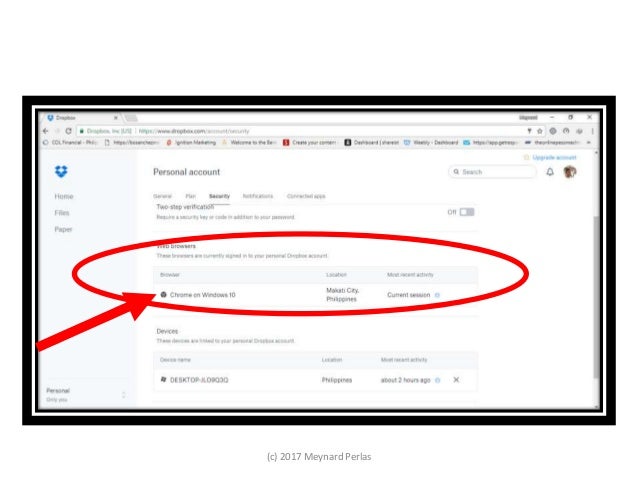Click the browser address bar URL

click(x=194, y=131)
